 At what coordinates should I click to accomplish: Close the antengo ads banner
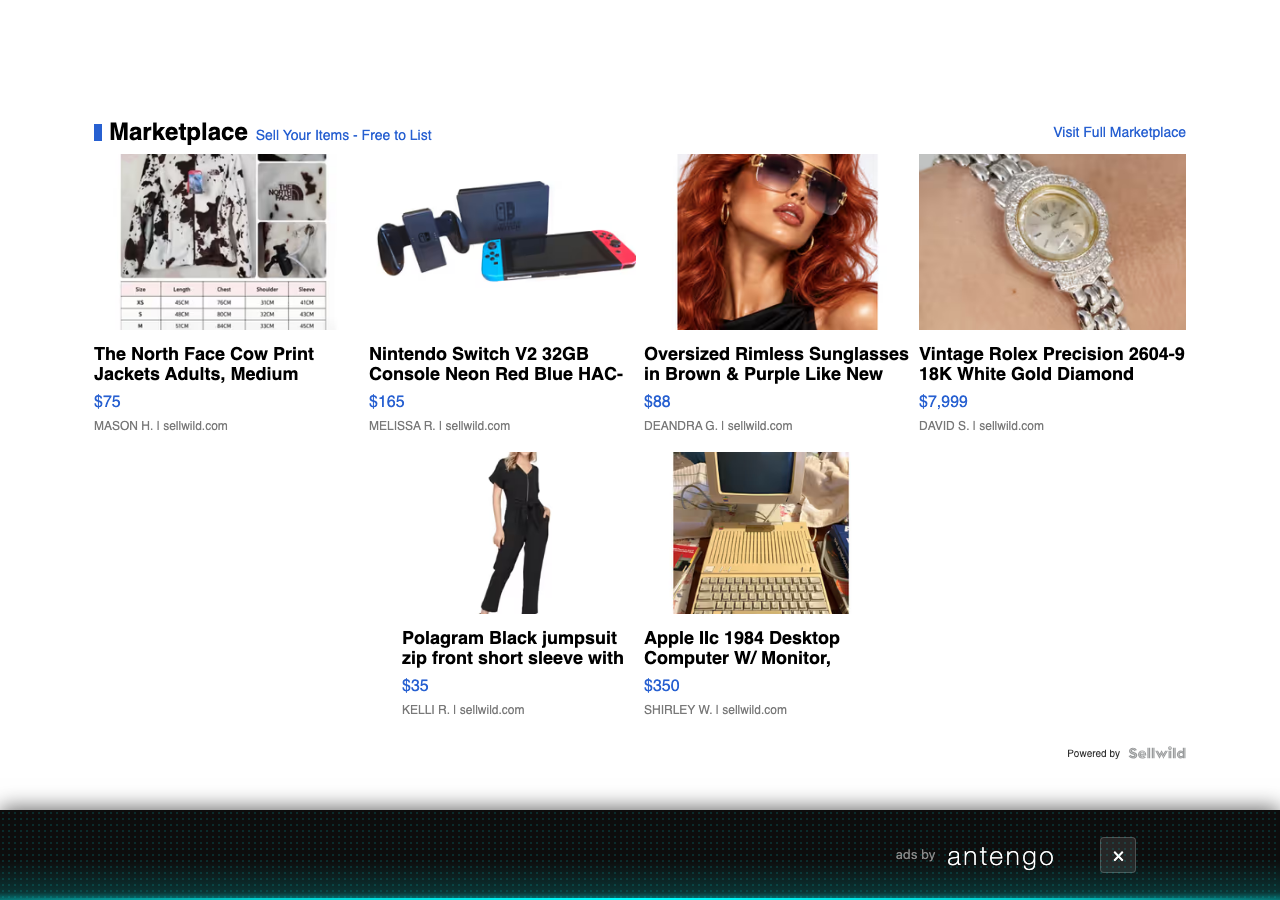1118,855
